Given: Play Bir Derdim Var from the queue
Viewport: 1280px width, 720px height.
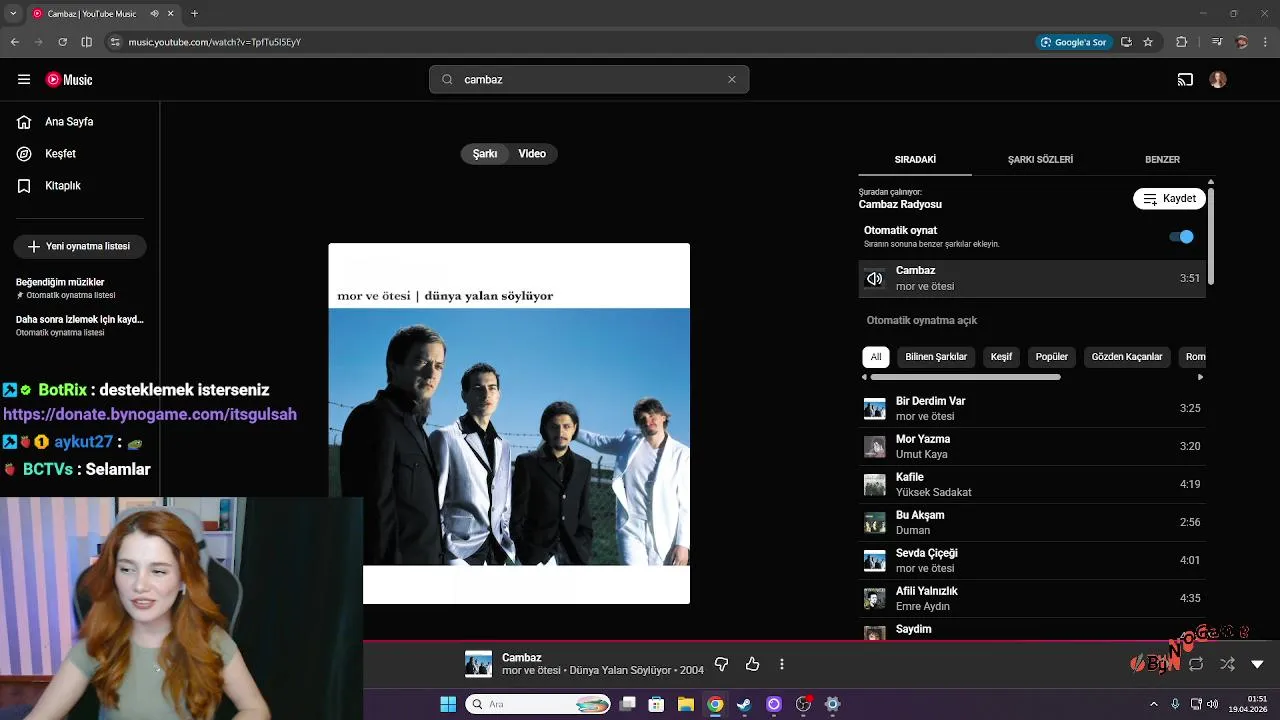Looking at the screenshot, I should [x=1032, y=408].
